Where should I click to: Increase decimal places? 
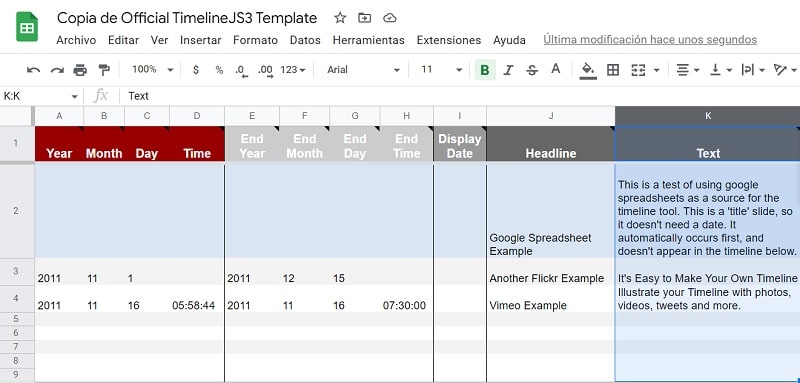[265, 71]
